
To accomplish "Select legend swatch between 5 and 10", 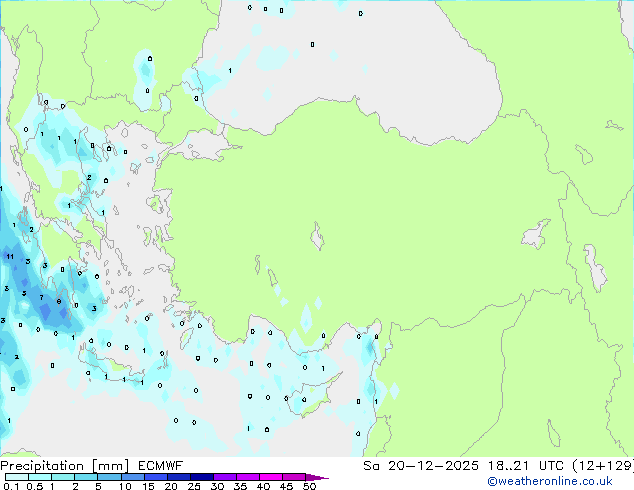I will [109, 477].
